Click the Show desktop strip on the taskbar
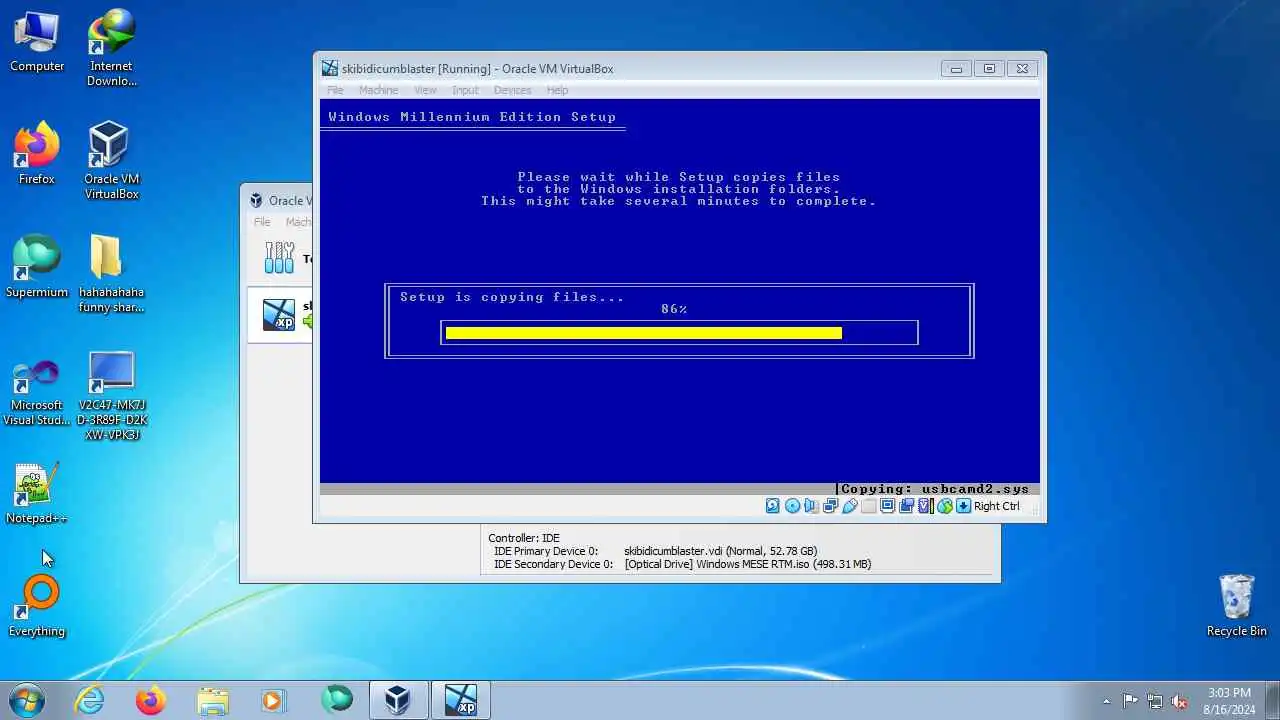The height and width of the screenshot is (720, 1280). tap(1273, 700)
